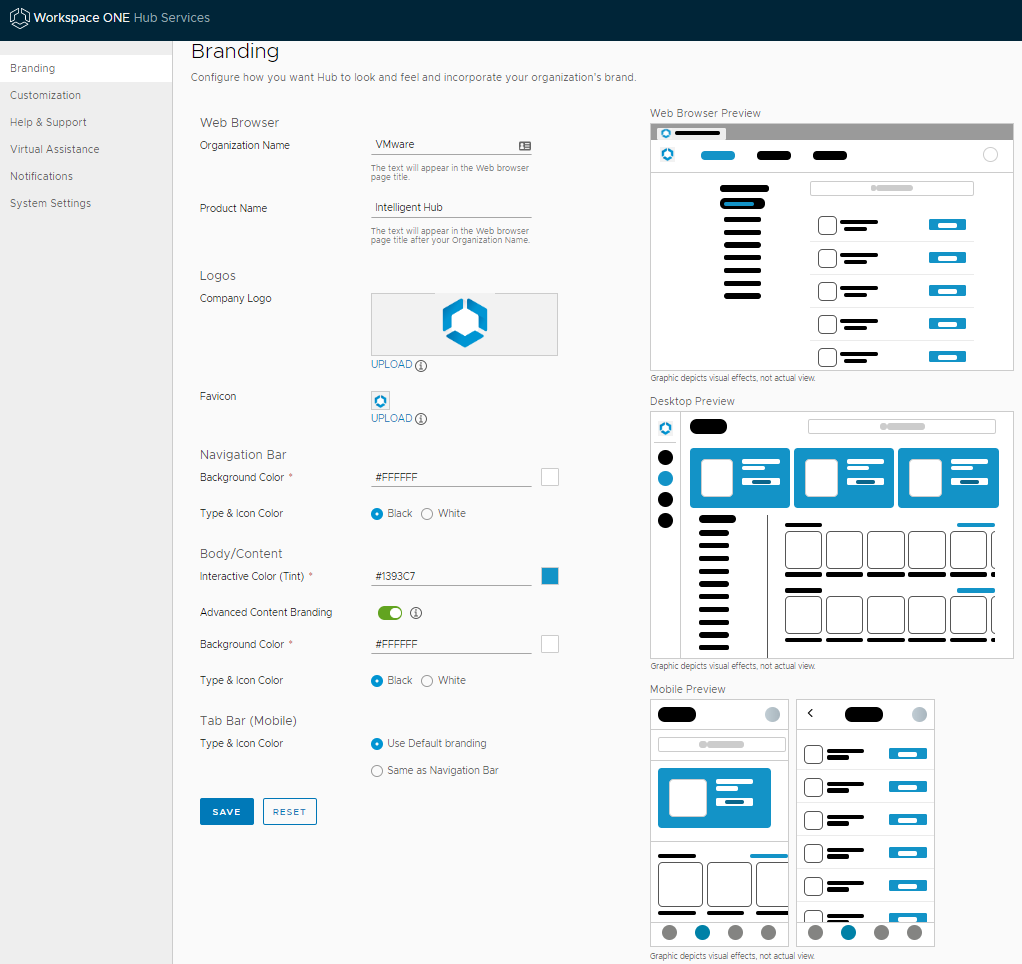Click the company logo hexagon image
This screenshot has width=1022, height=964.
point(465,323)
